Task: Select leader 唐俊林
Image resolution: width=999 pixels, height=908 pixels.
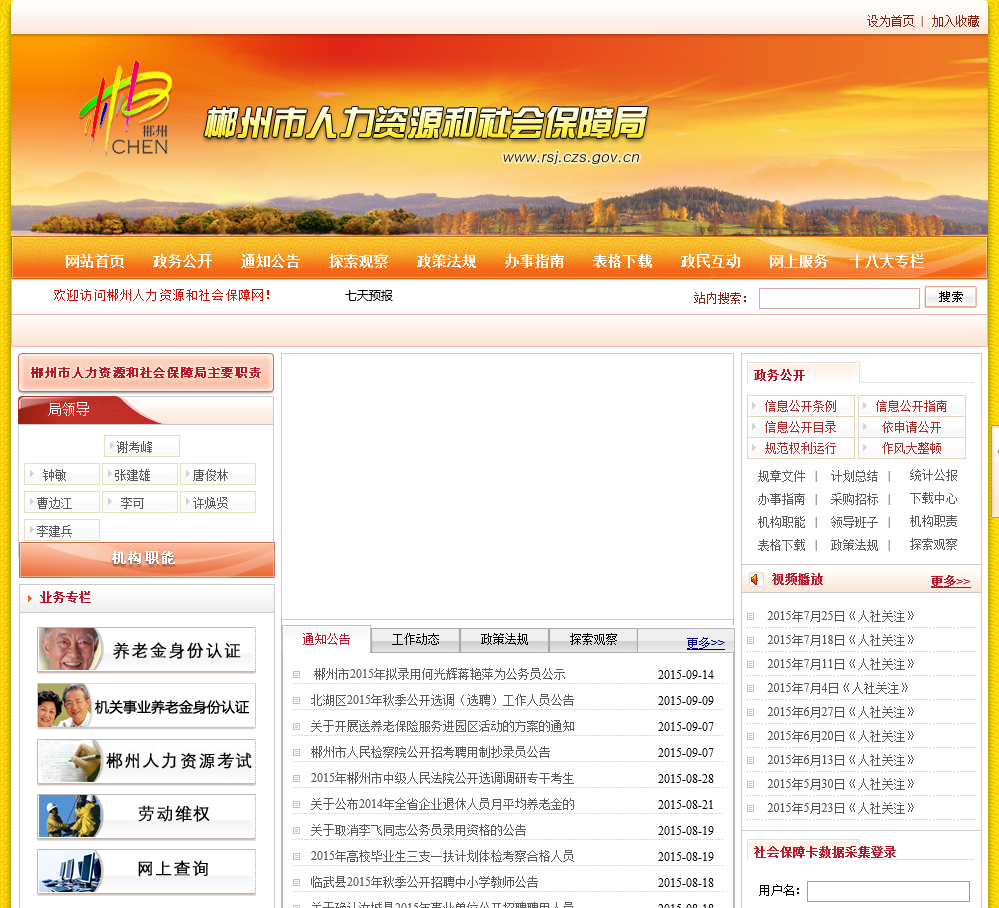Action: (x=217, y=475)
